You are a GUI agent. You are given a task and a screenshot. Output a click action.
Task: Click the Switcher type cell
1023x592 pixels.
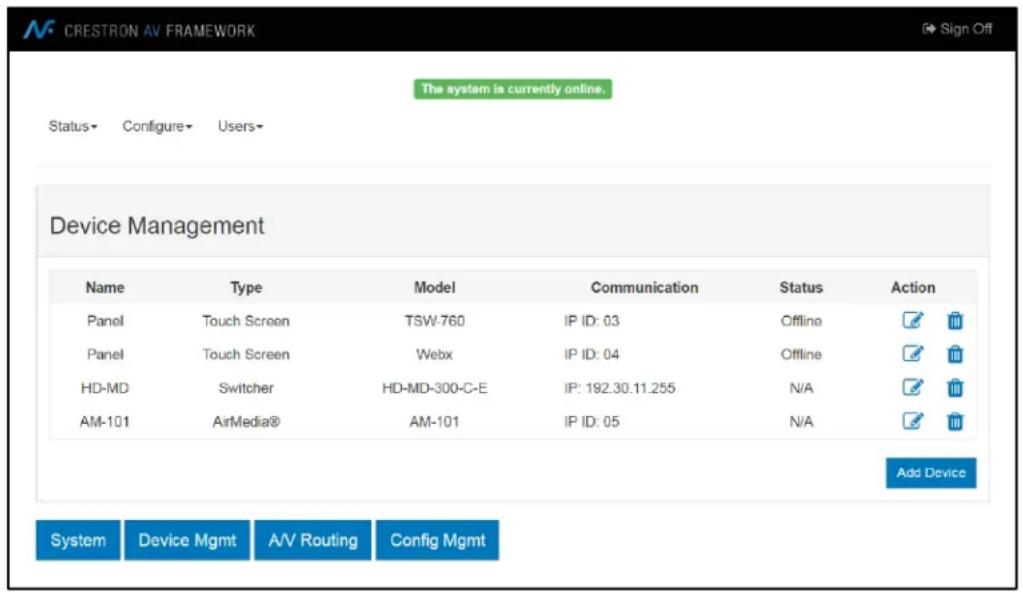click(246, 388)
